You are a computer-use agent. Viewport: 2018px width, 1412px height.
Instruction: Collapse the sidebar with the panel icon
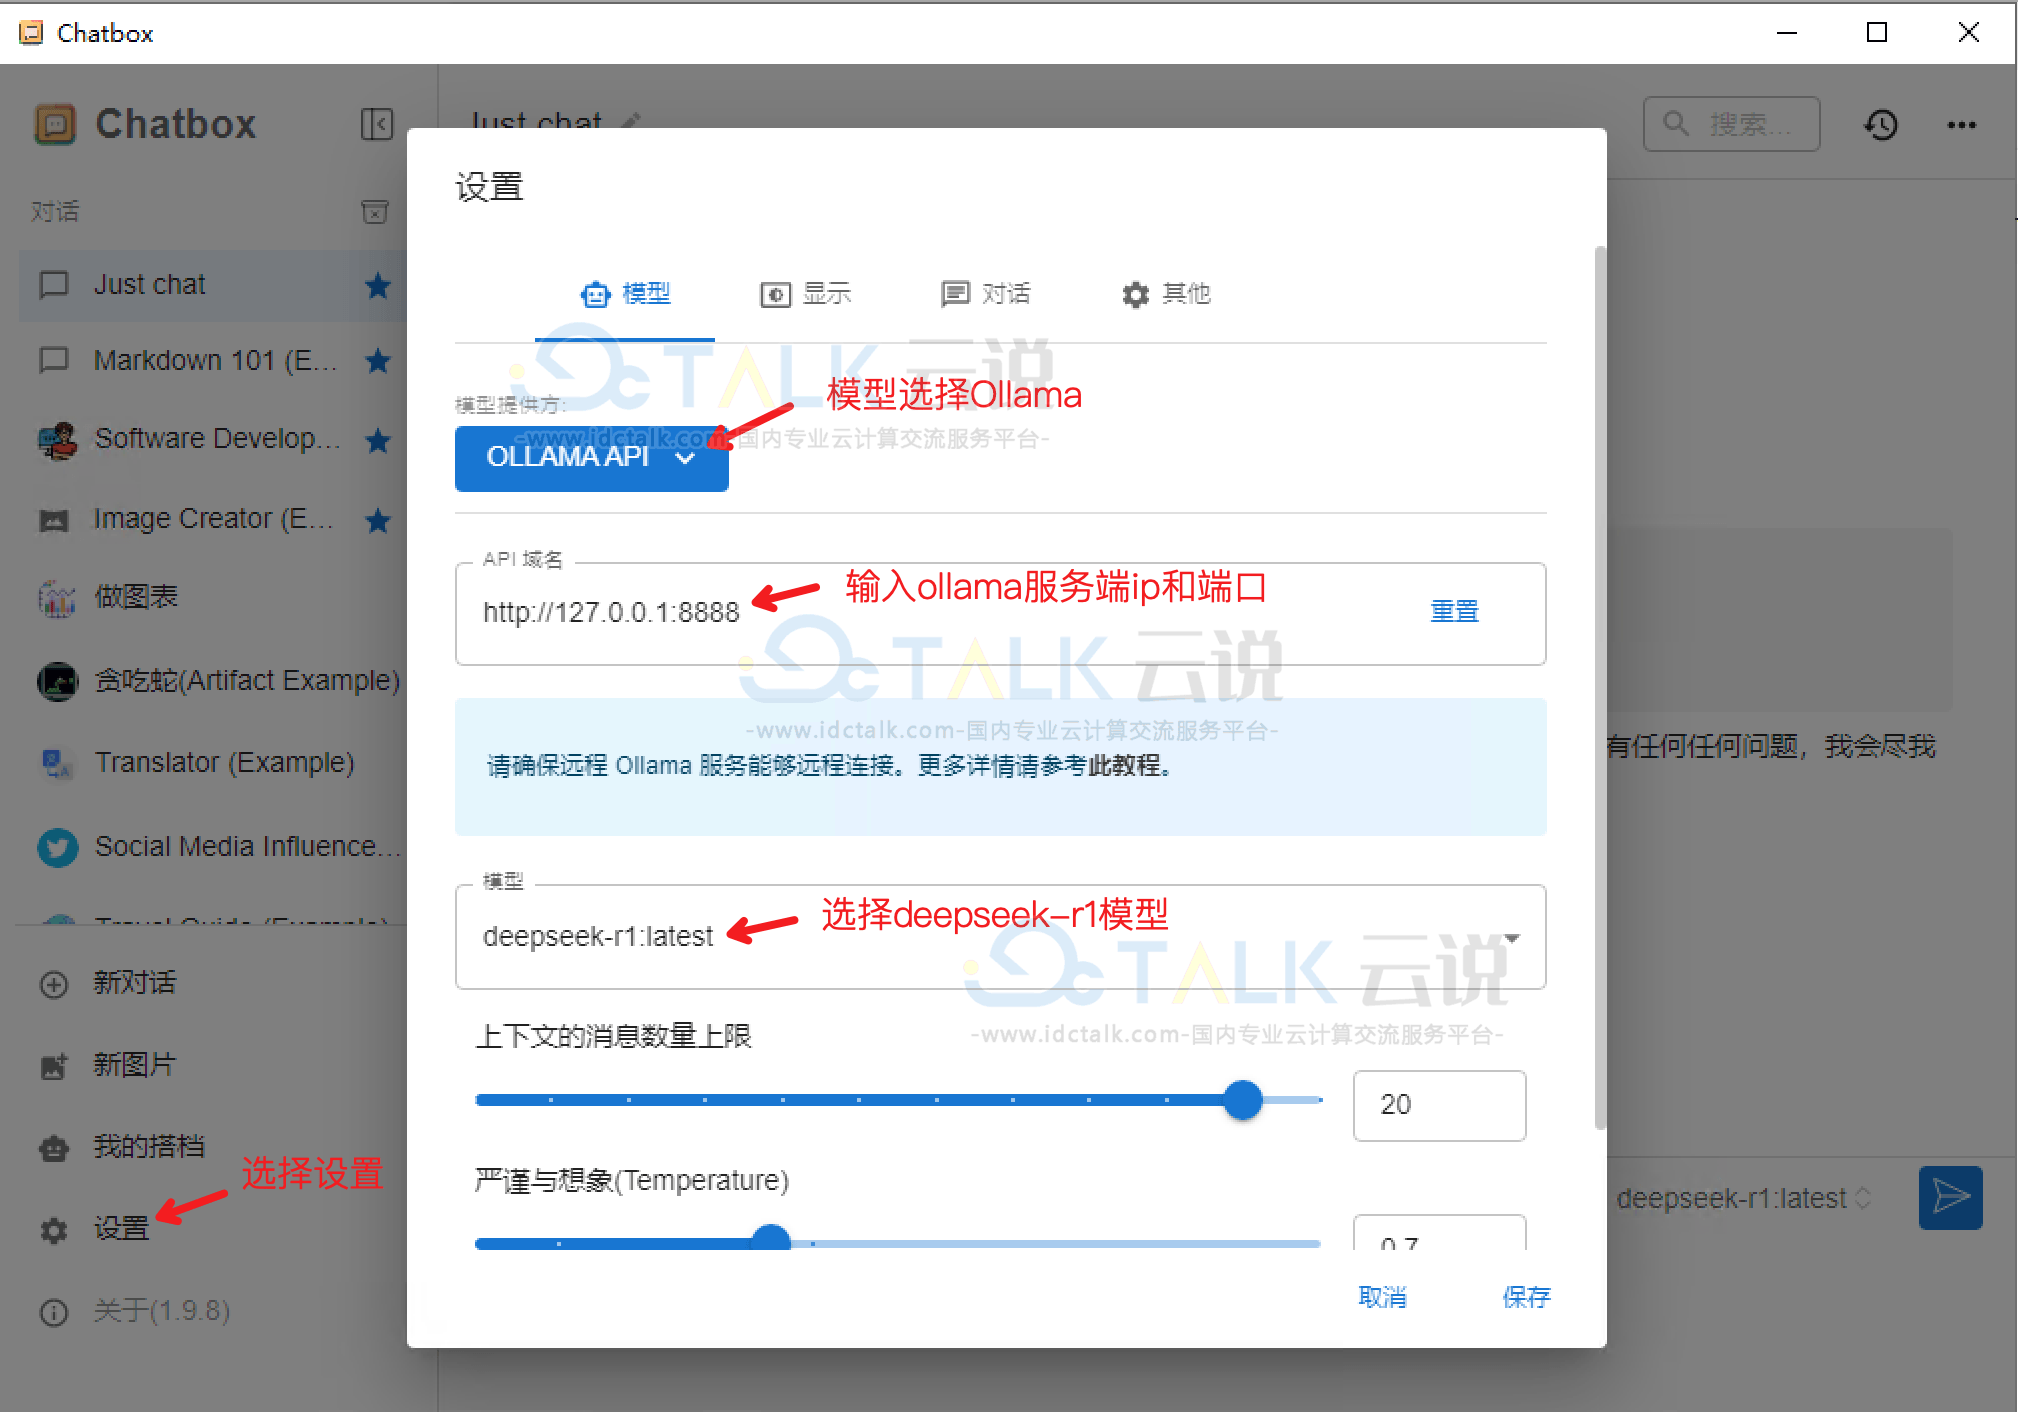[377, 124]
